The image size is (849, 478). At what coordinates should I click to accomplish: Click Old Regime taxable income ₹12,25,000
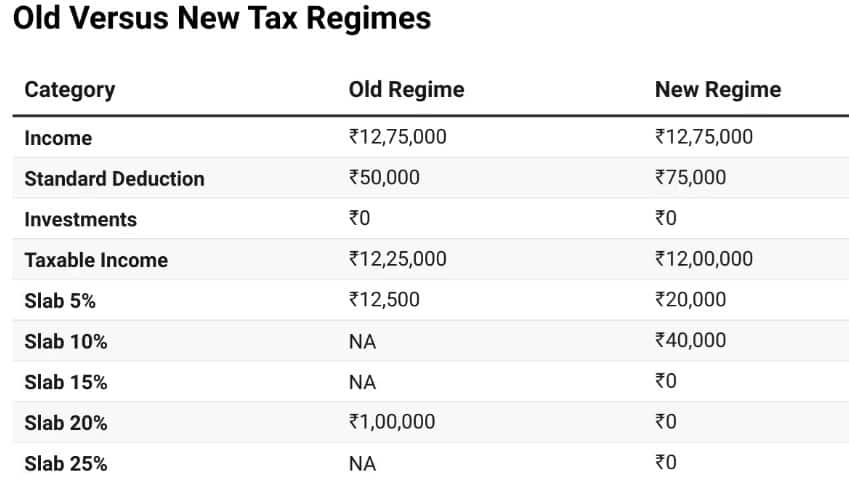(397, 259)
